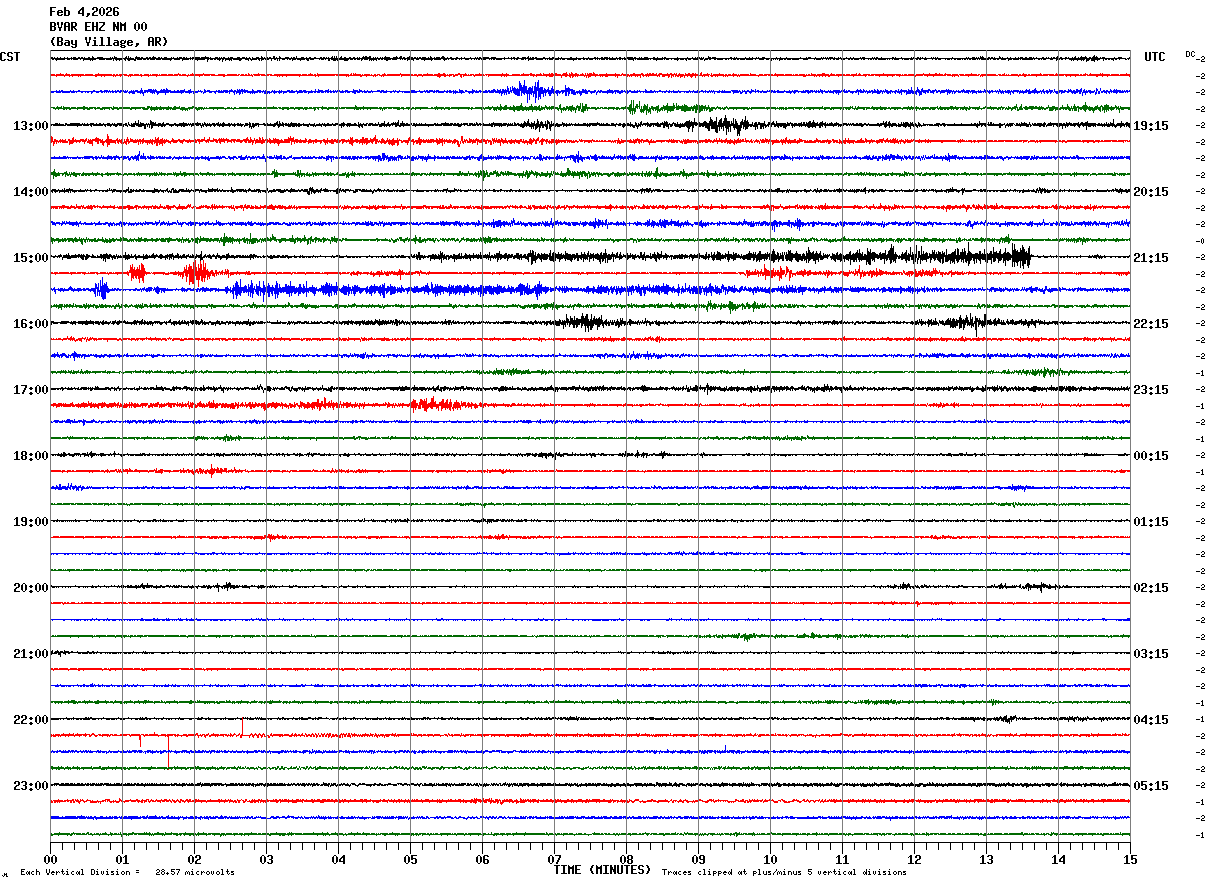Select the 21:00 CST hour label
The width and height of the screenshot is (1210, 886).
[30, 654]
